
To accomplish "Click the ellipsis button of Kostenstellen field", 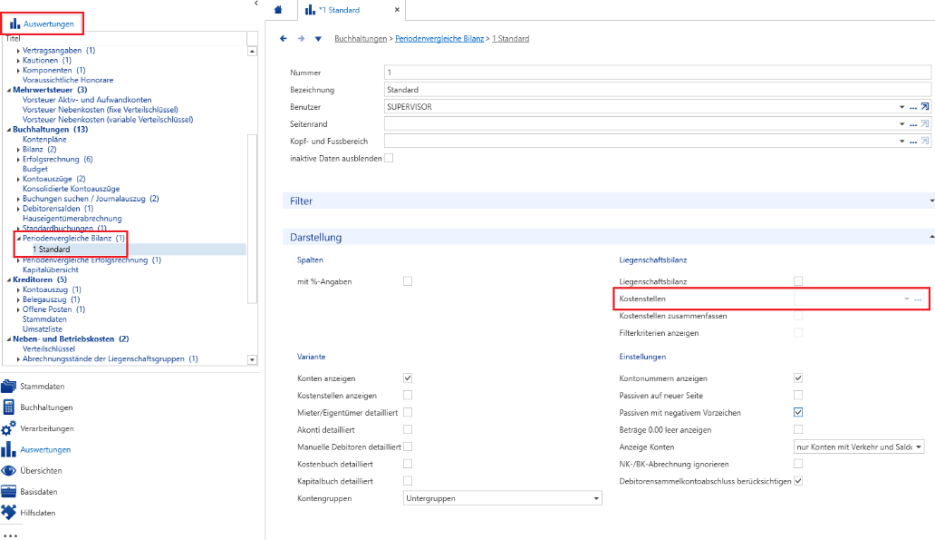I will pyautogui.click(x=918, y=299).
